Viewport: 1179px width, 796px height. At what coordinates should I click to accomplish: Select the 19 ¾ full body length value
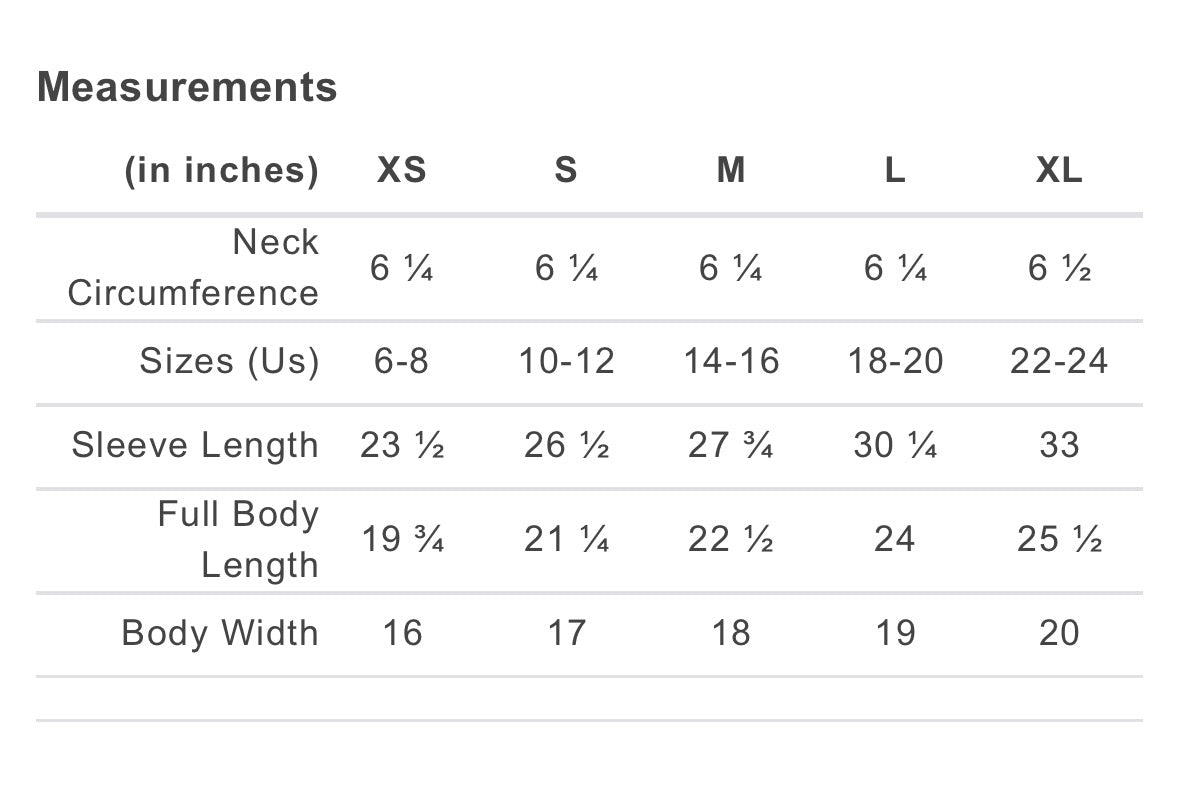coord(402,539)
